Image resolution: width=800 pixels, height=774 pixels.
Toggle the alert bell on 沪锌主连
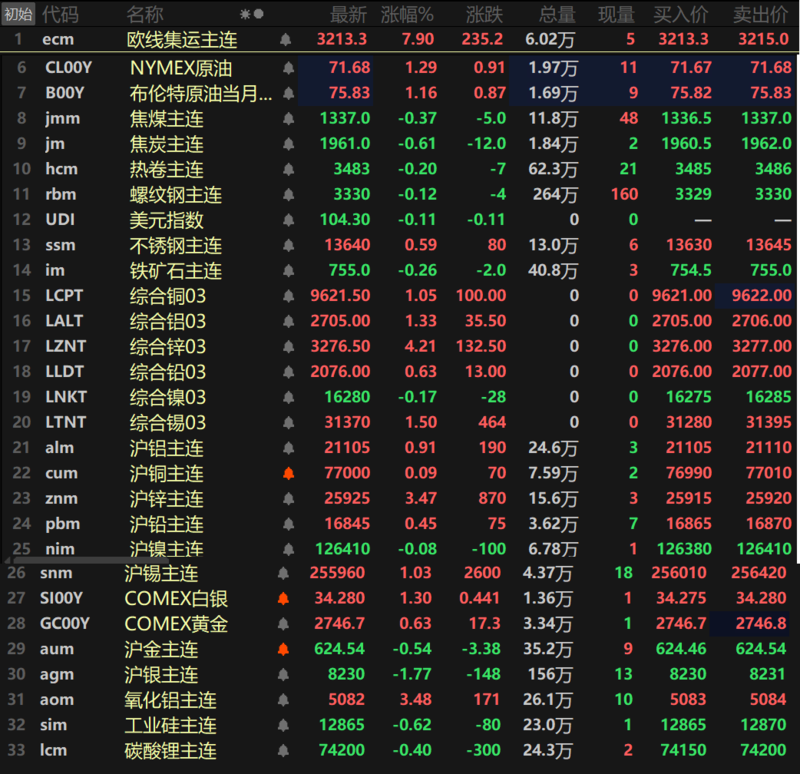pyautogui.click(x=288, y=498)
